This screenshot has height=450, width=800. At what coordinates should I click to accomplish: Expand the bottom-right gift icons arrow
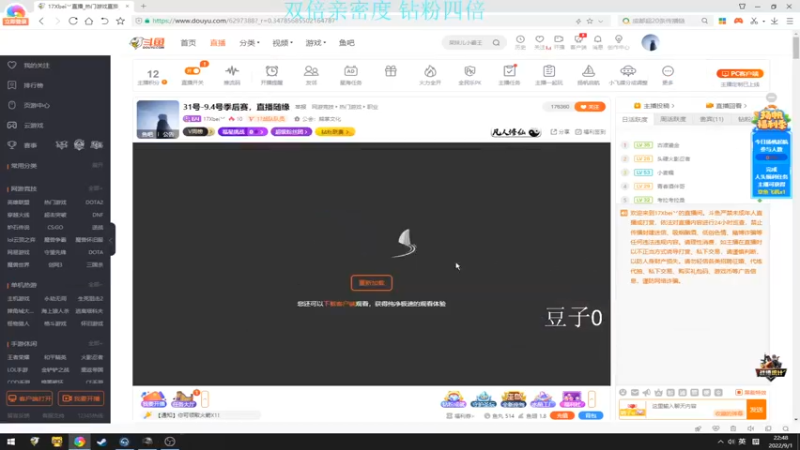(591, 399)
